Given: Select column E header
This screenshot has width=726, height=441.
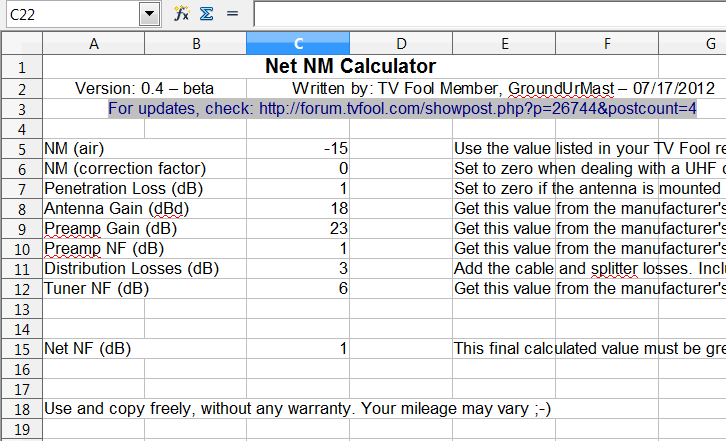Looking at the screenshot, I should 504,44.
